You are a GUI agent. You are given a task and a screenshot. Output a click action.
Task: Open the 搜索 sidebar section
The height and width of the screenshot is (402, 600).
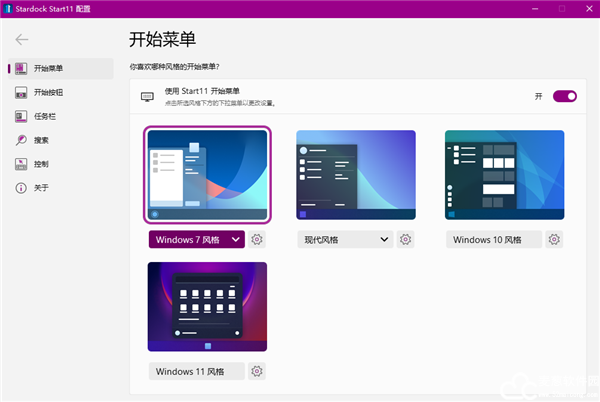[61, 140]
